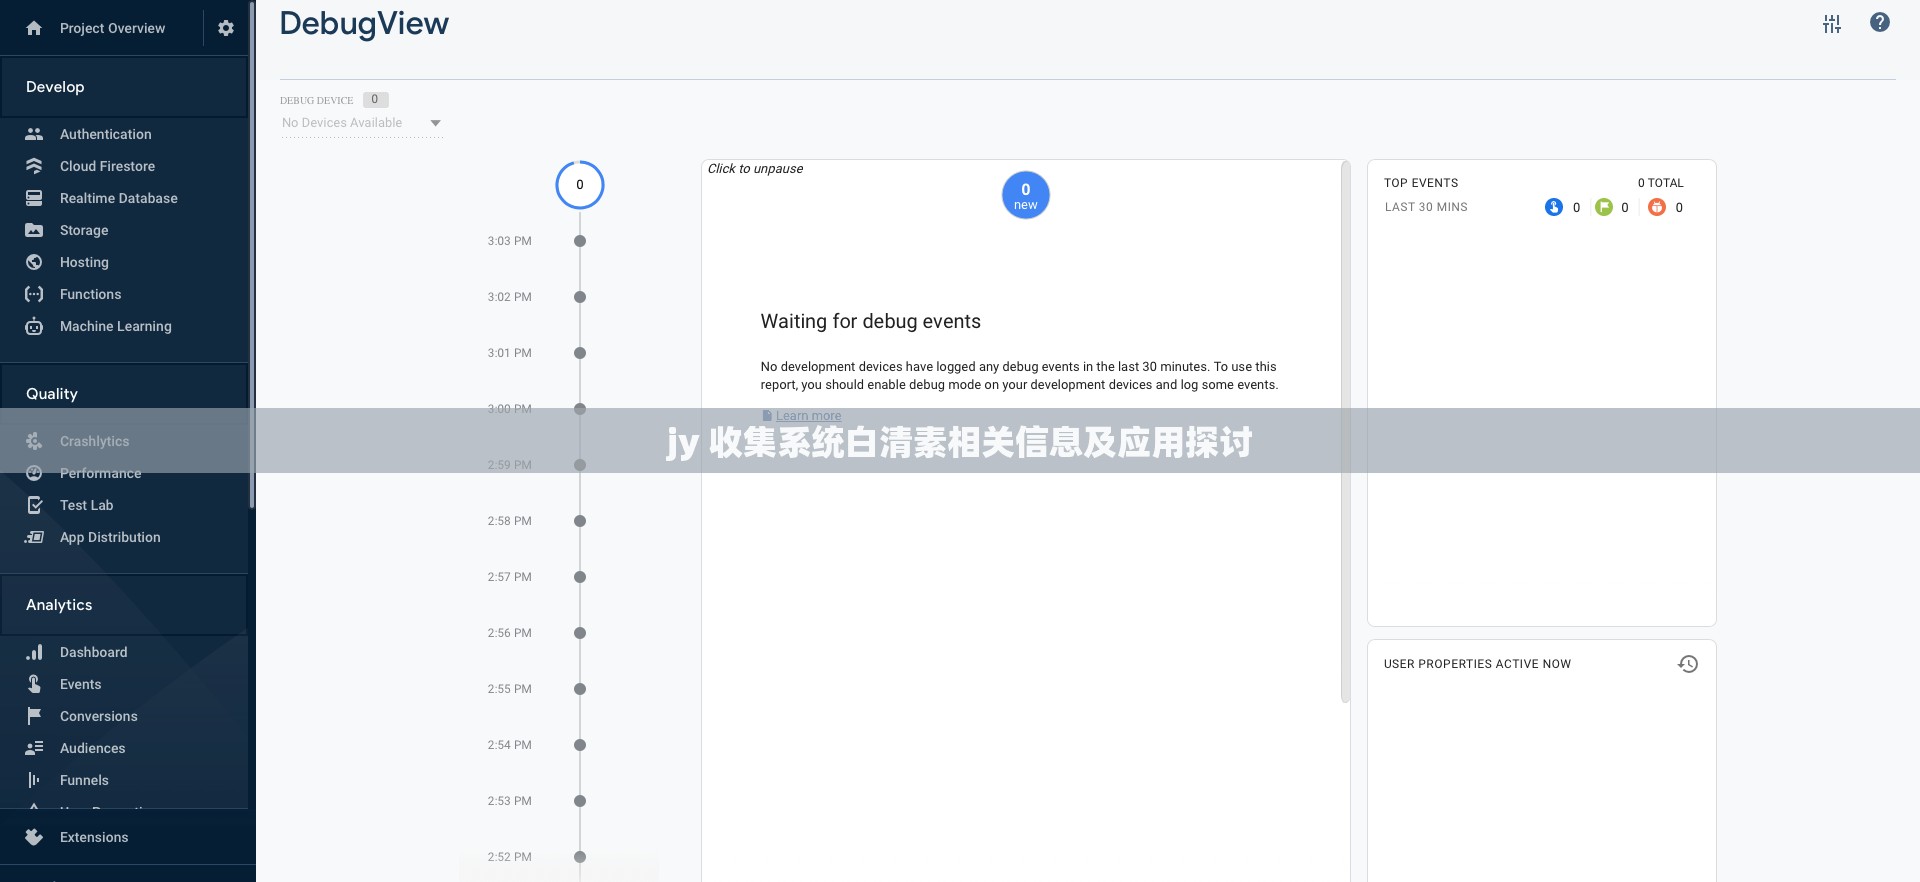
Task: Click the Audiences icon
Action: coord(34,748)
